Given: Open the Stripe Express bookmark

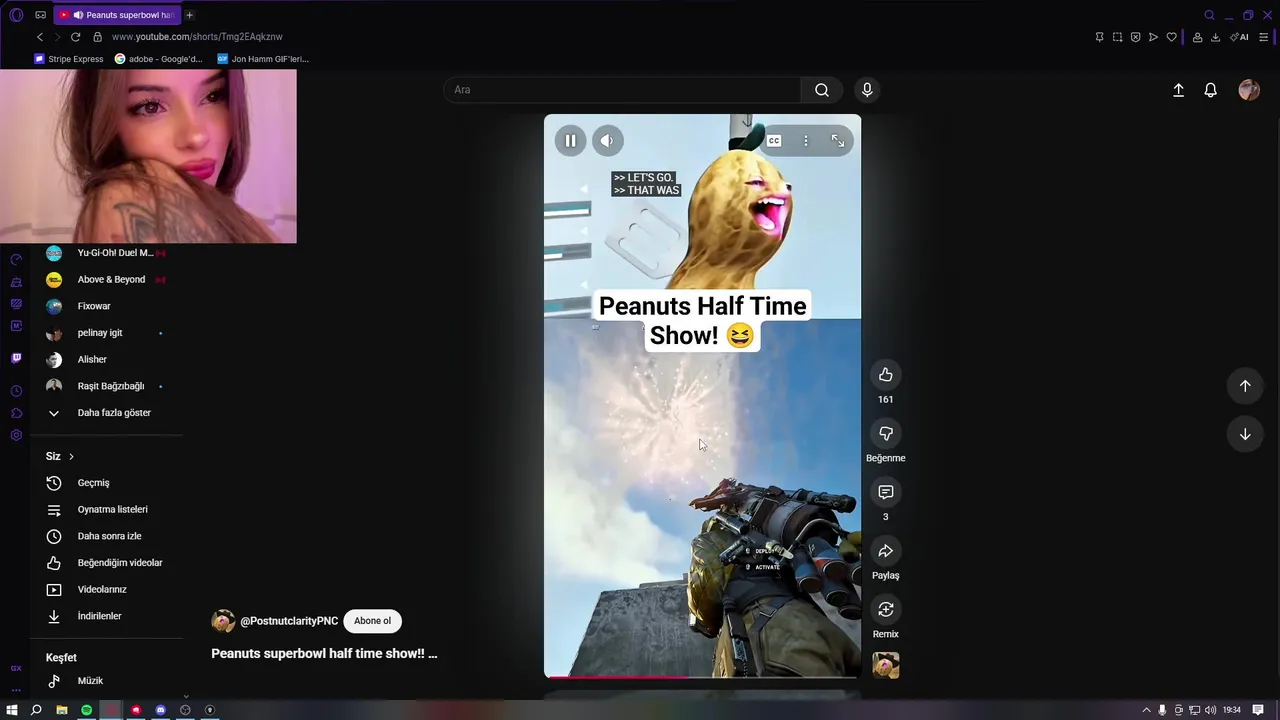Looking at the screenshot, I should tap(69, 59).
